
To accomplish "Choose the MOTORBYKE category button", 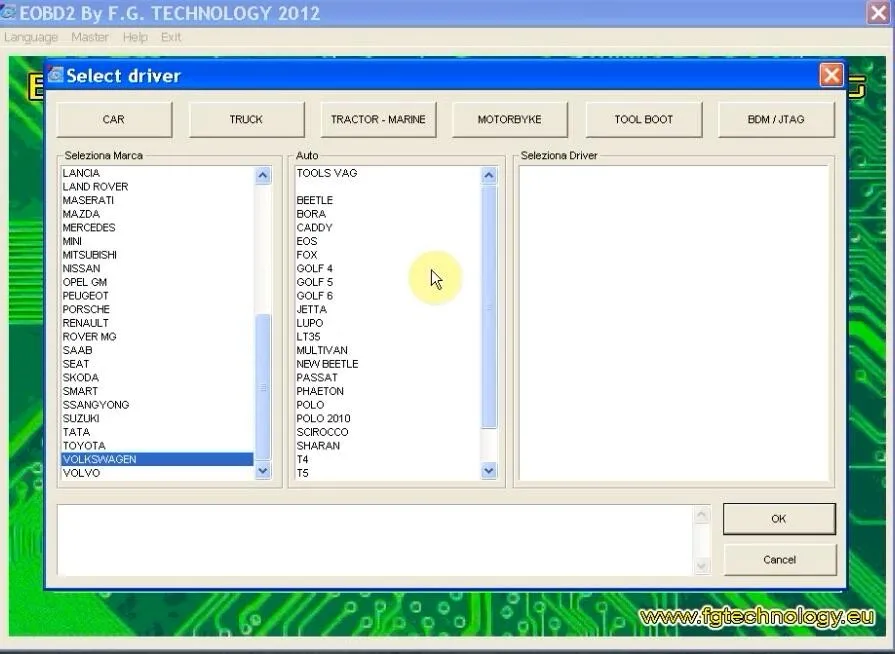I will (x=510, y=119).
